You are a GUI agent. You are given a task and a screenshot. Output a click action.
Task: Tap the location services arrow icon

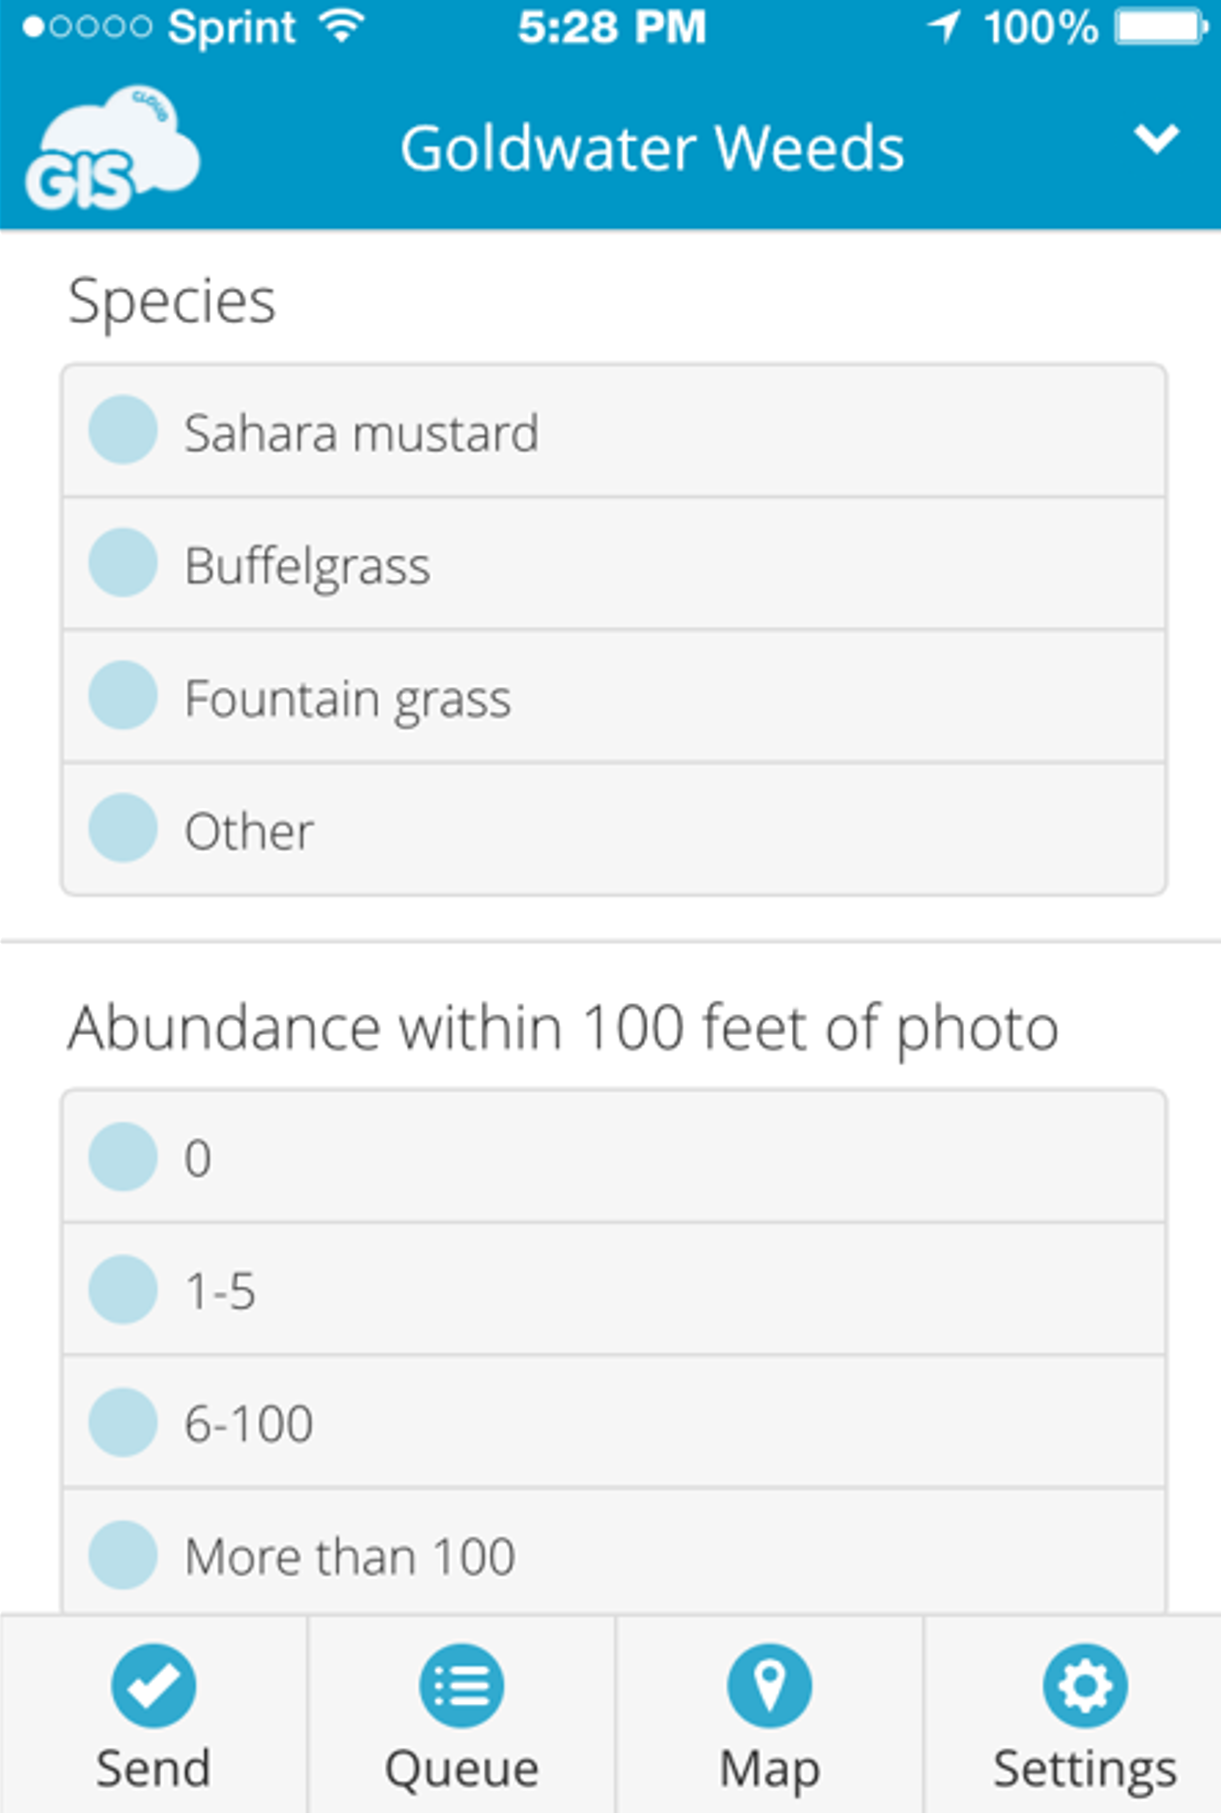[944, 27]
